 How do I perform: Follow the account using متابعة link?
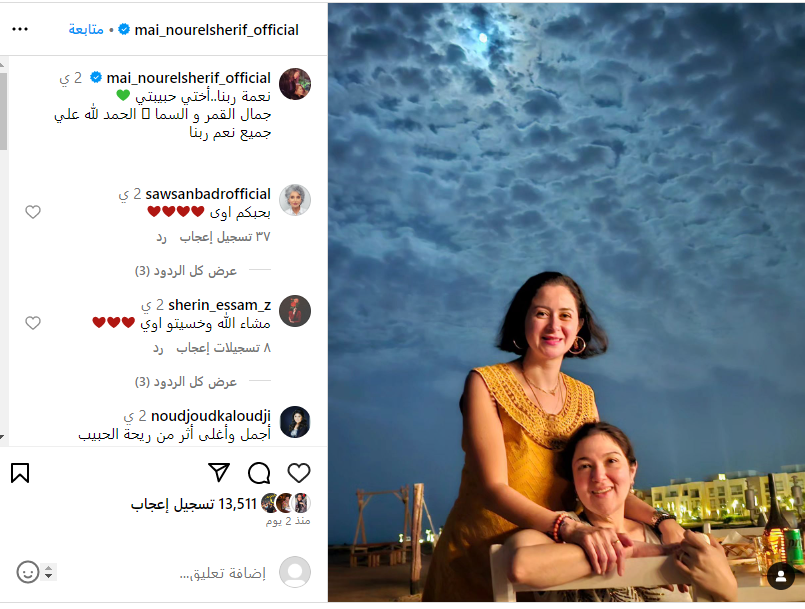[x=86, y=30]
